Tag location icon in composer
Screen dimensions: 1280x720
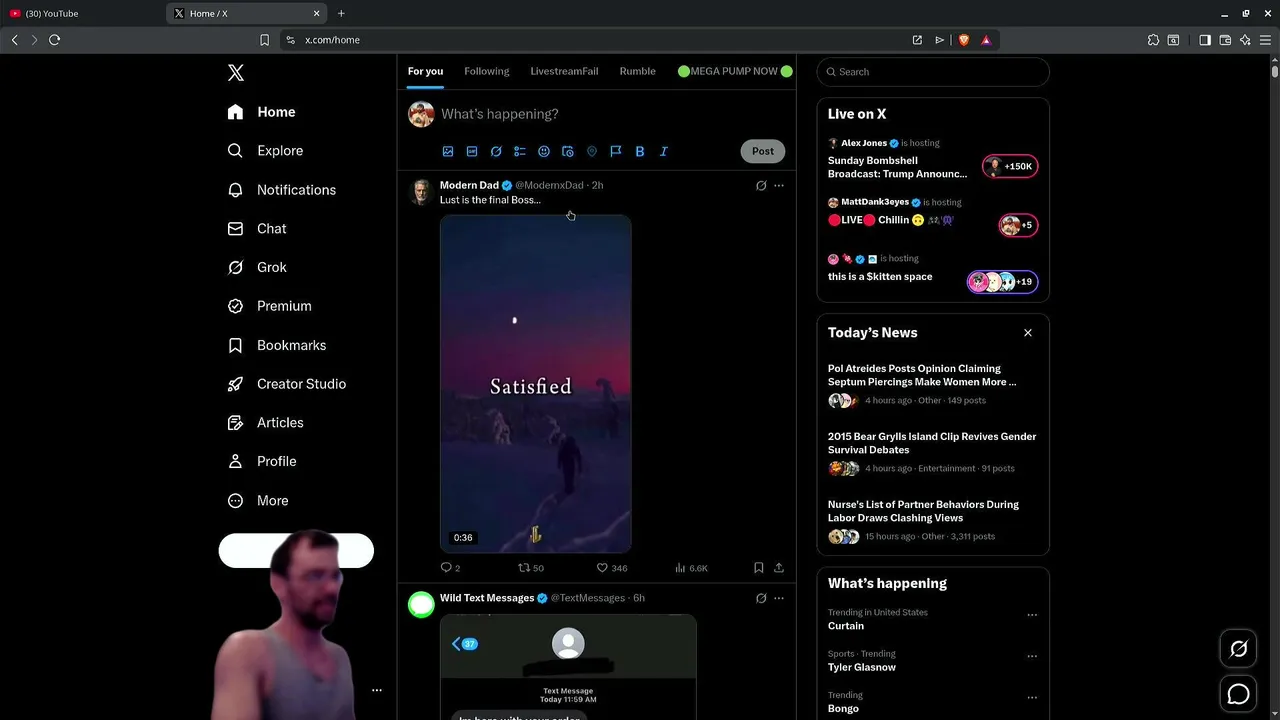(x=592, y=152)
